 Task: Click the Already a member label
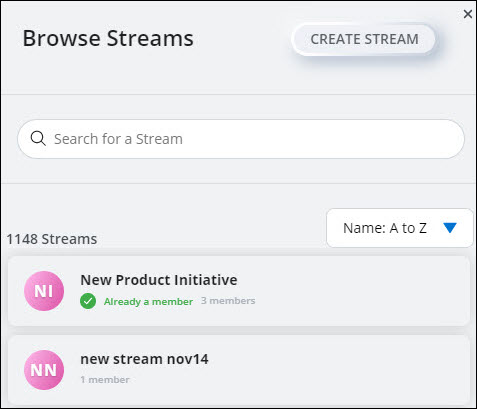pyautogui.click(x=148, y=302)
